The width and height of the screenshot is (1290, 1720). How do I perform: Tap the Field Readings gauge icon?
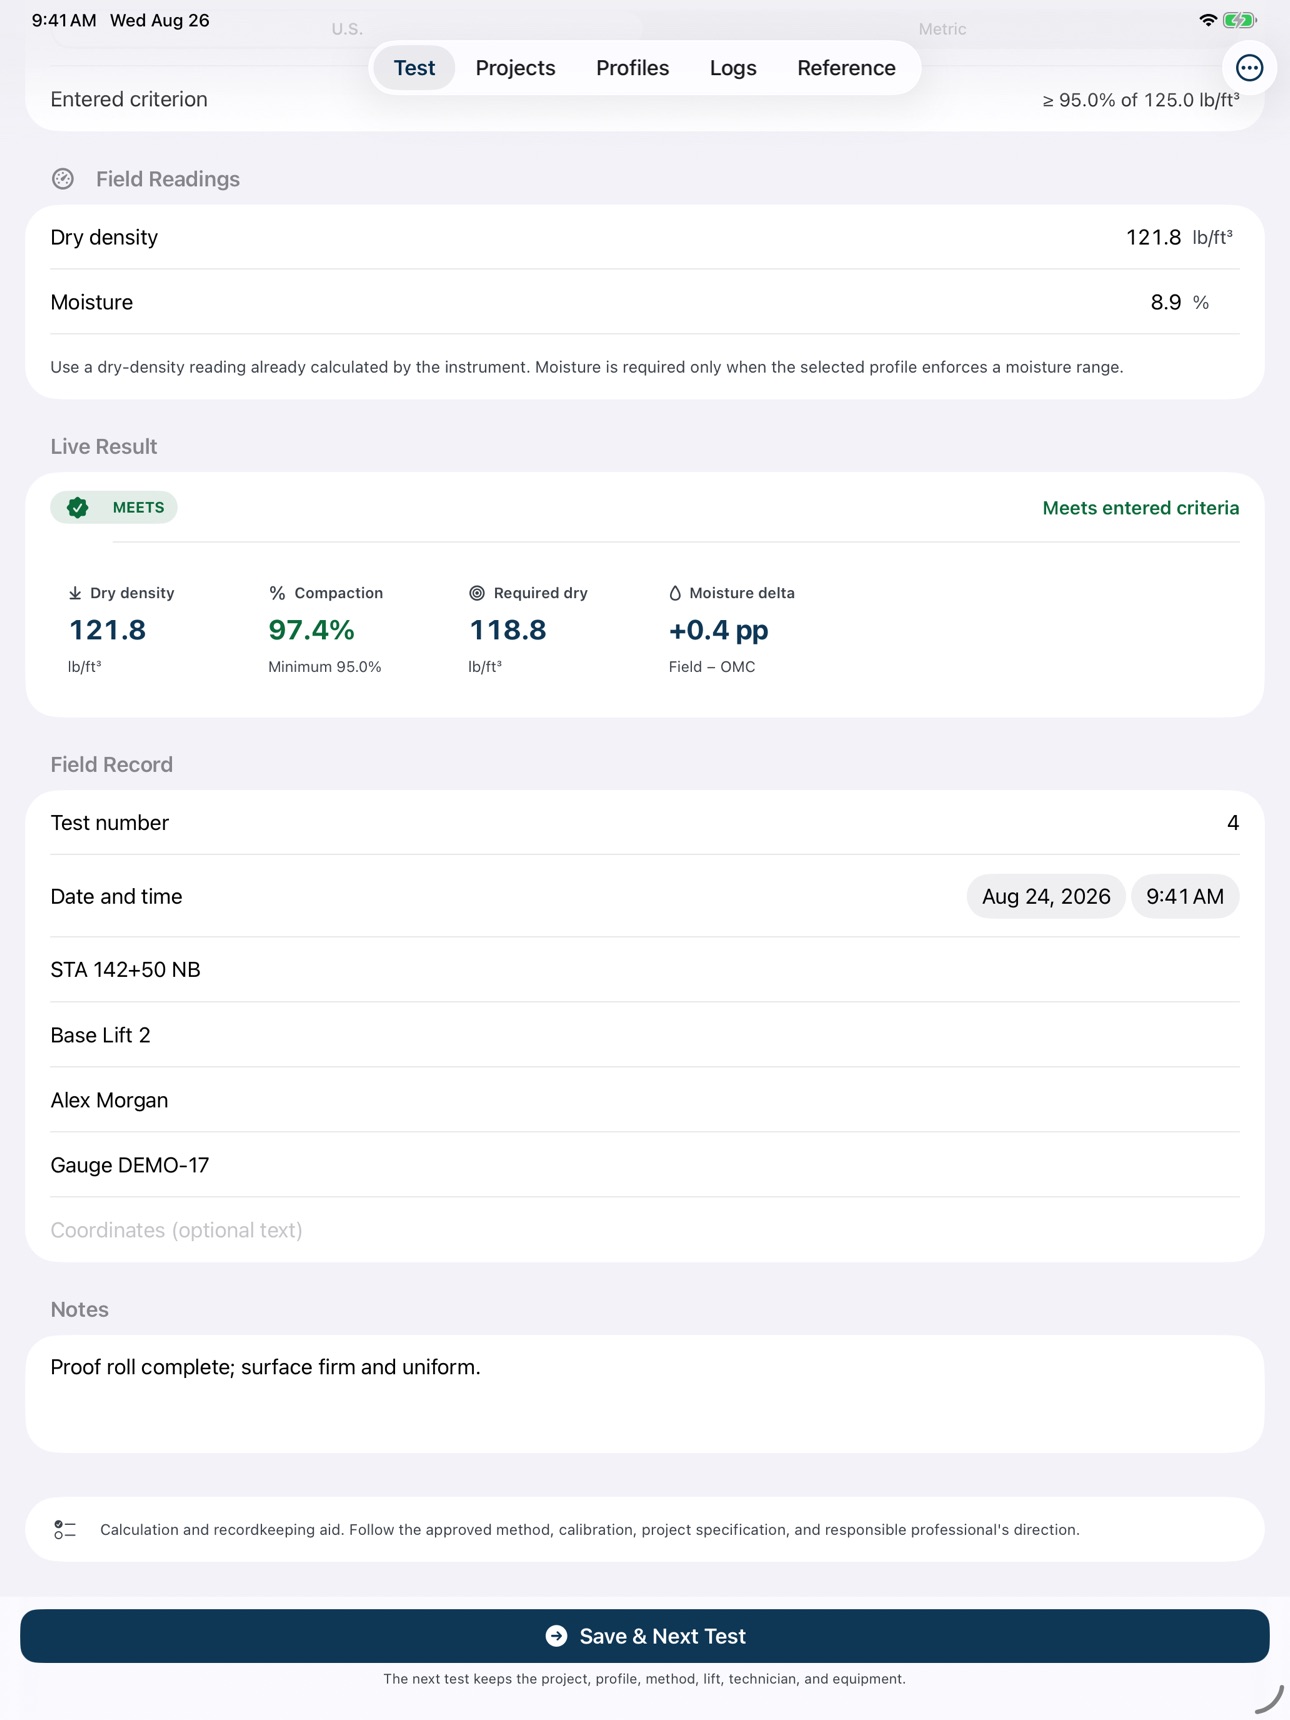click(x=63, y=179)
